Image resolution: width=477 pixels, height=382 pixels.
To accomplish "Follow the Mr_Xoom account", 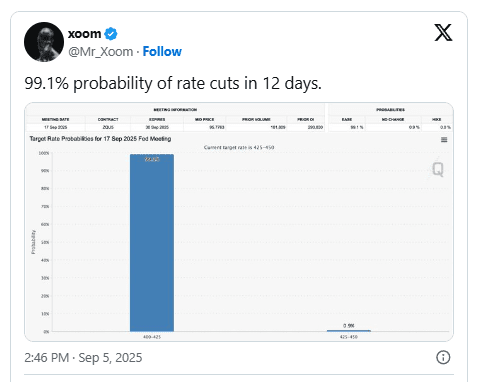I will (x=162, y=52).
